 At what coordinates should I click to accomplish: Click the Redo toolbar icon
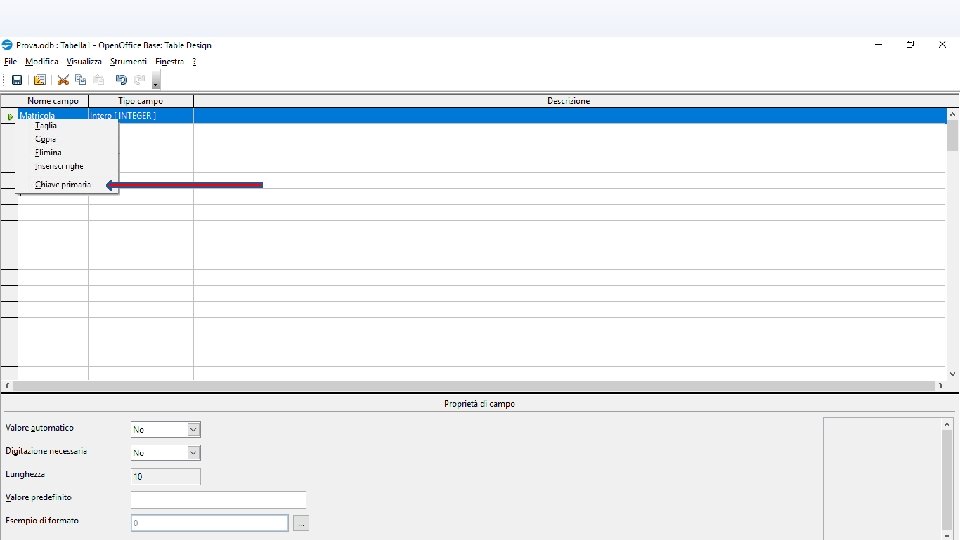click(x=140, y=80)
